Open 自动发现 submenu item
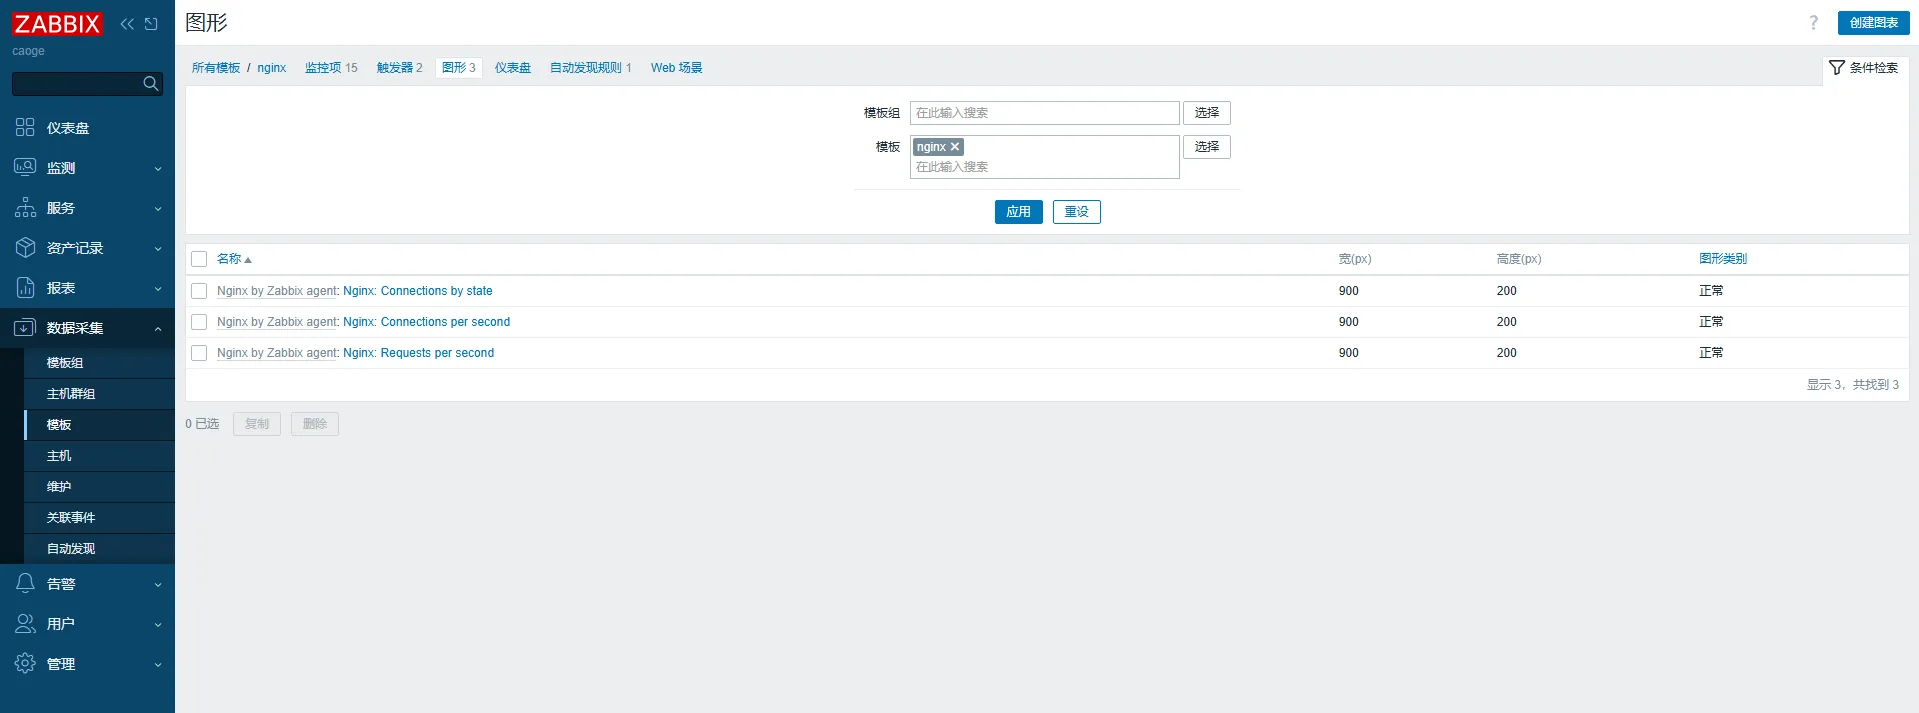 [x=100, y=549]
